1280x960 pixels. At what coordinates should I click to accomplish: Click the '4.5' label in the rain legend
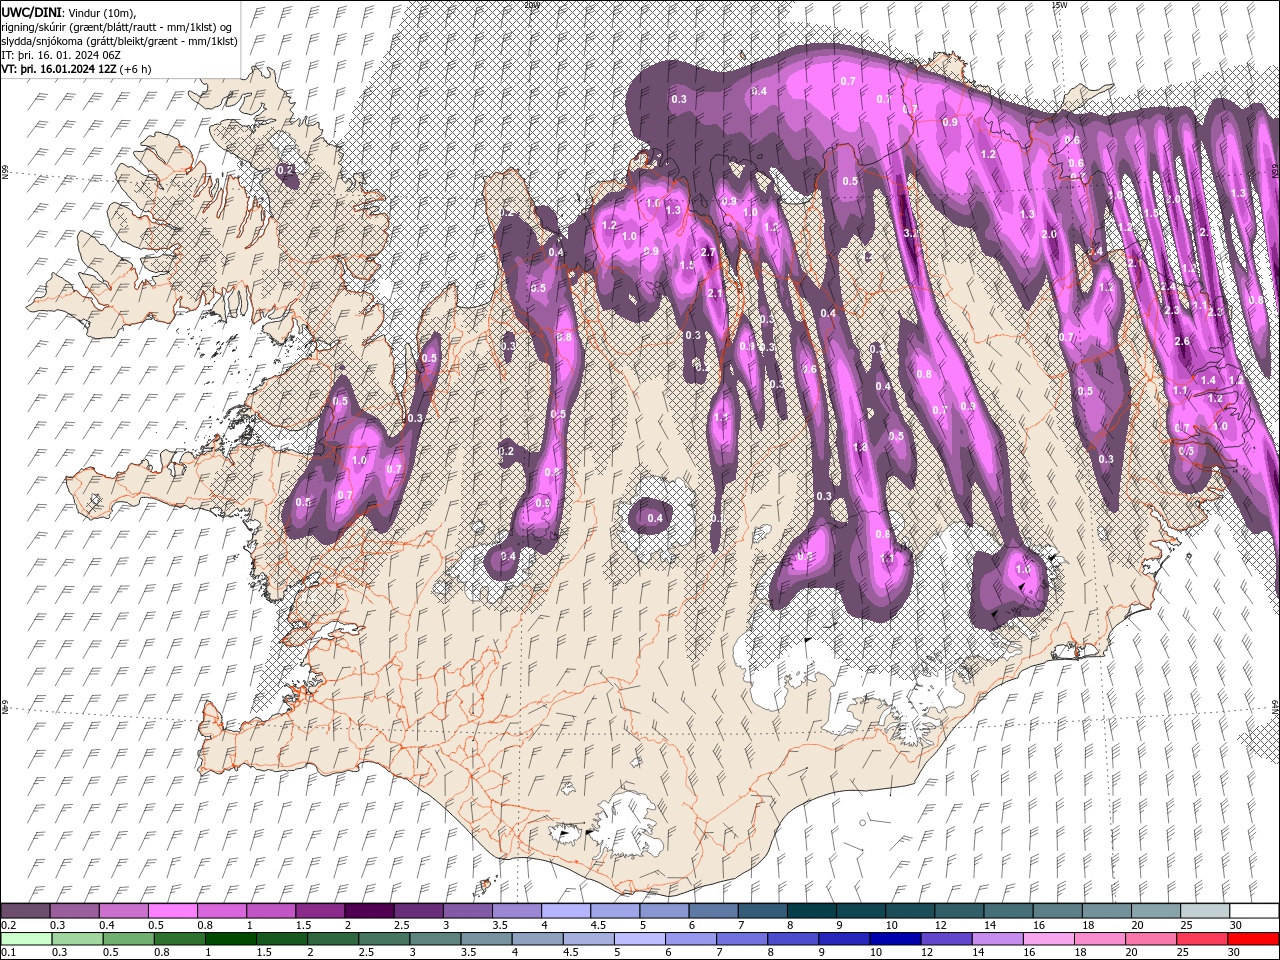pyautogui.click(x=571, y=953)
